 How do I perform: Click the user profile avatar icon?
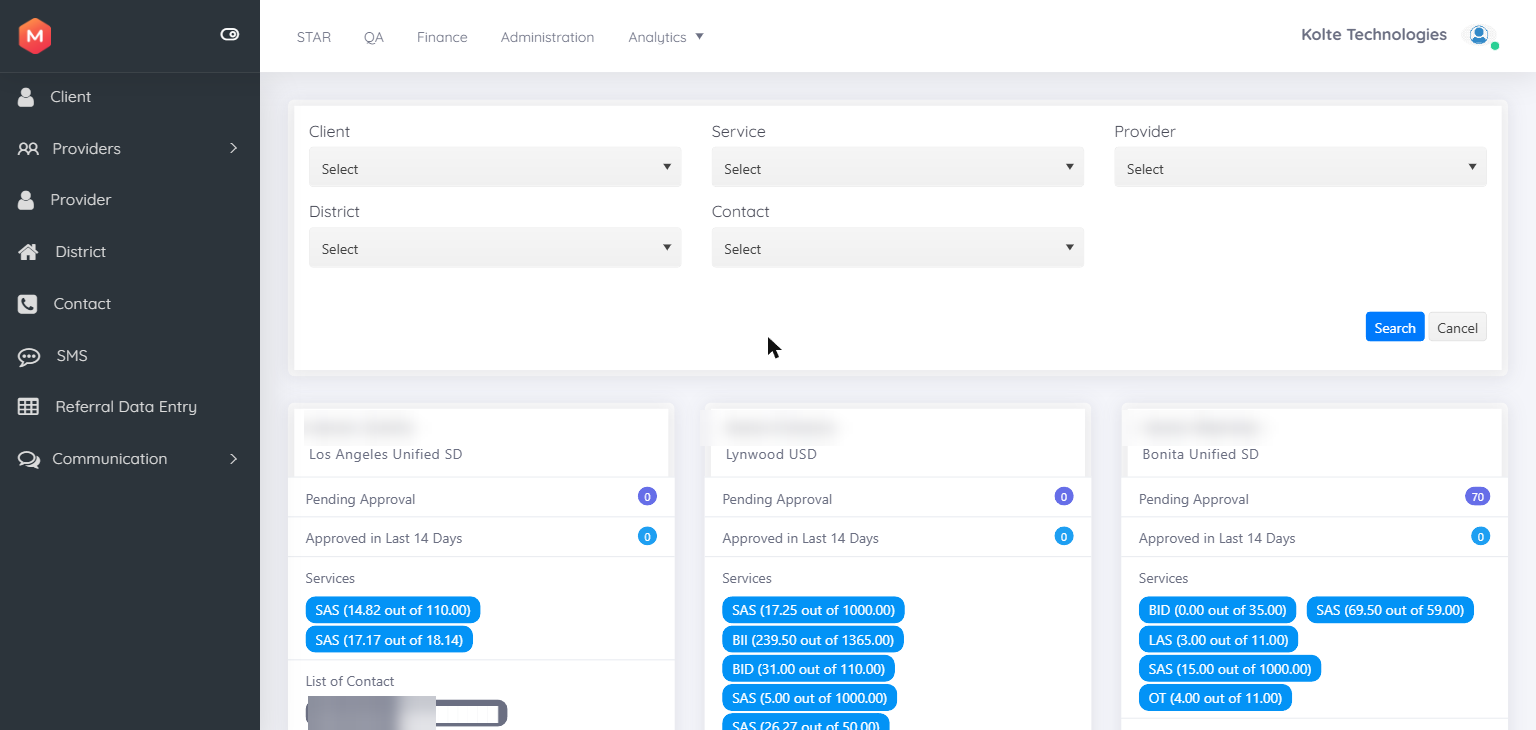[x=1480, y=35]
